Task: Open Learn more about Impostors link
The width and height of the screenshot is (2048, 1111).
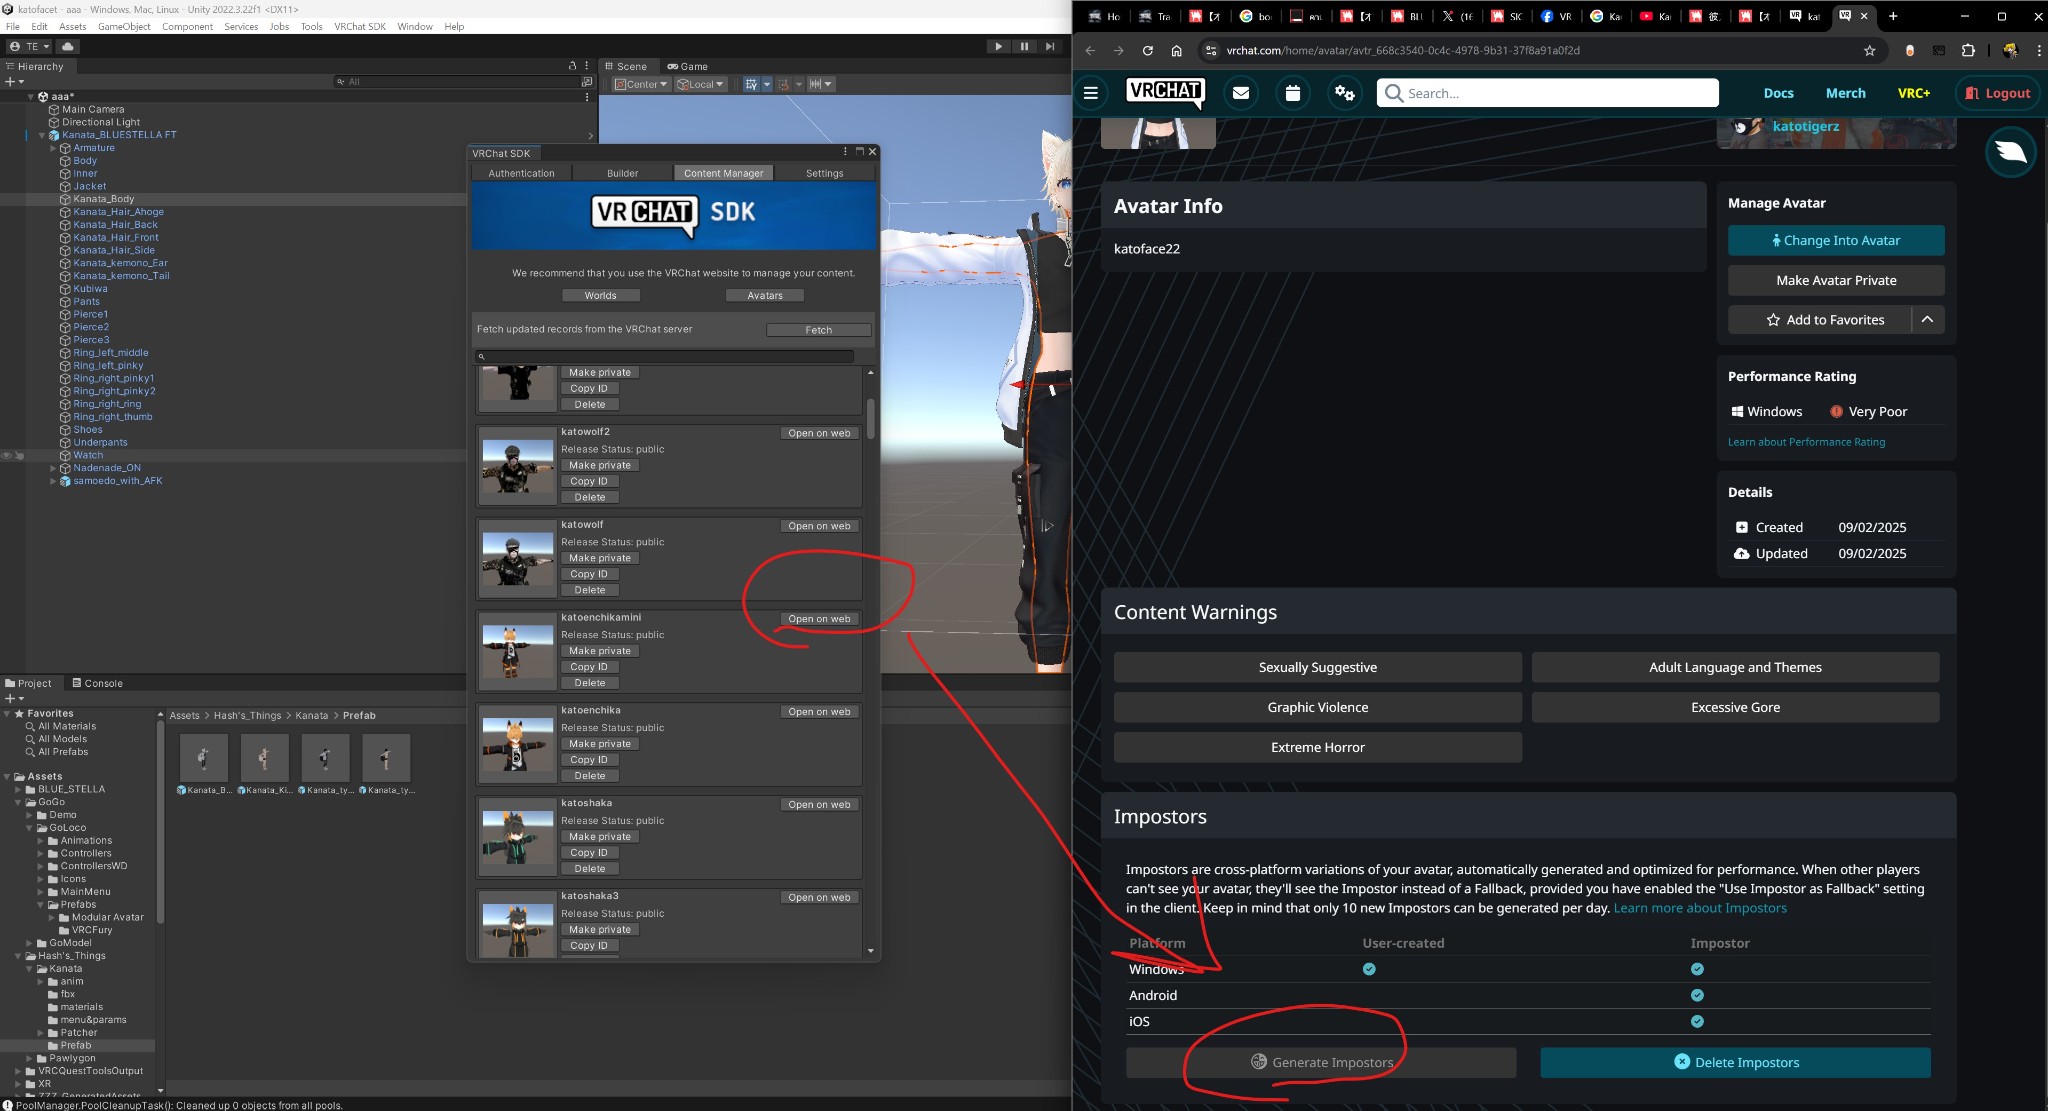Action: click(1700, 908)
